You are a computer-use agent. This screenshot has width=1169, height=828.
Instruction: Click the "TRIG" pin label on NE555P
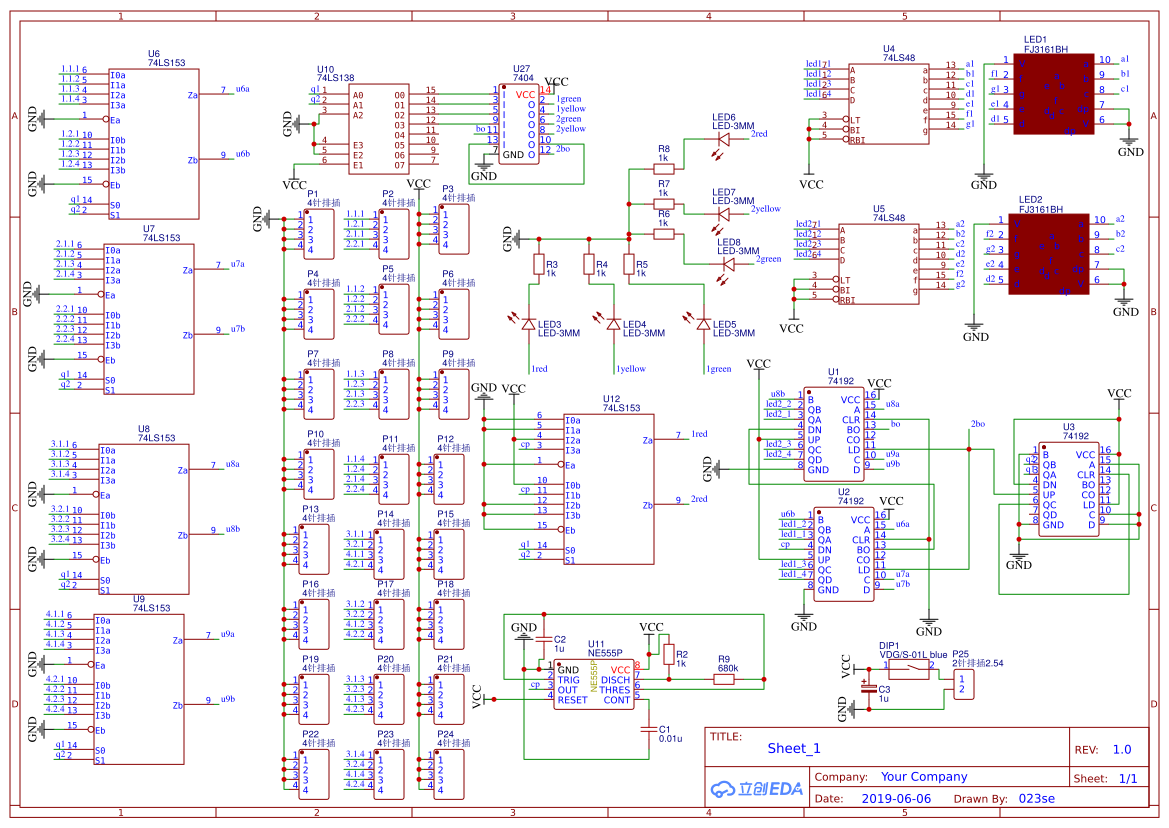coord(569,680)
